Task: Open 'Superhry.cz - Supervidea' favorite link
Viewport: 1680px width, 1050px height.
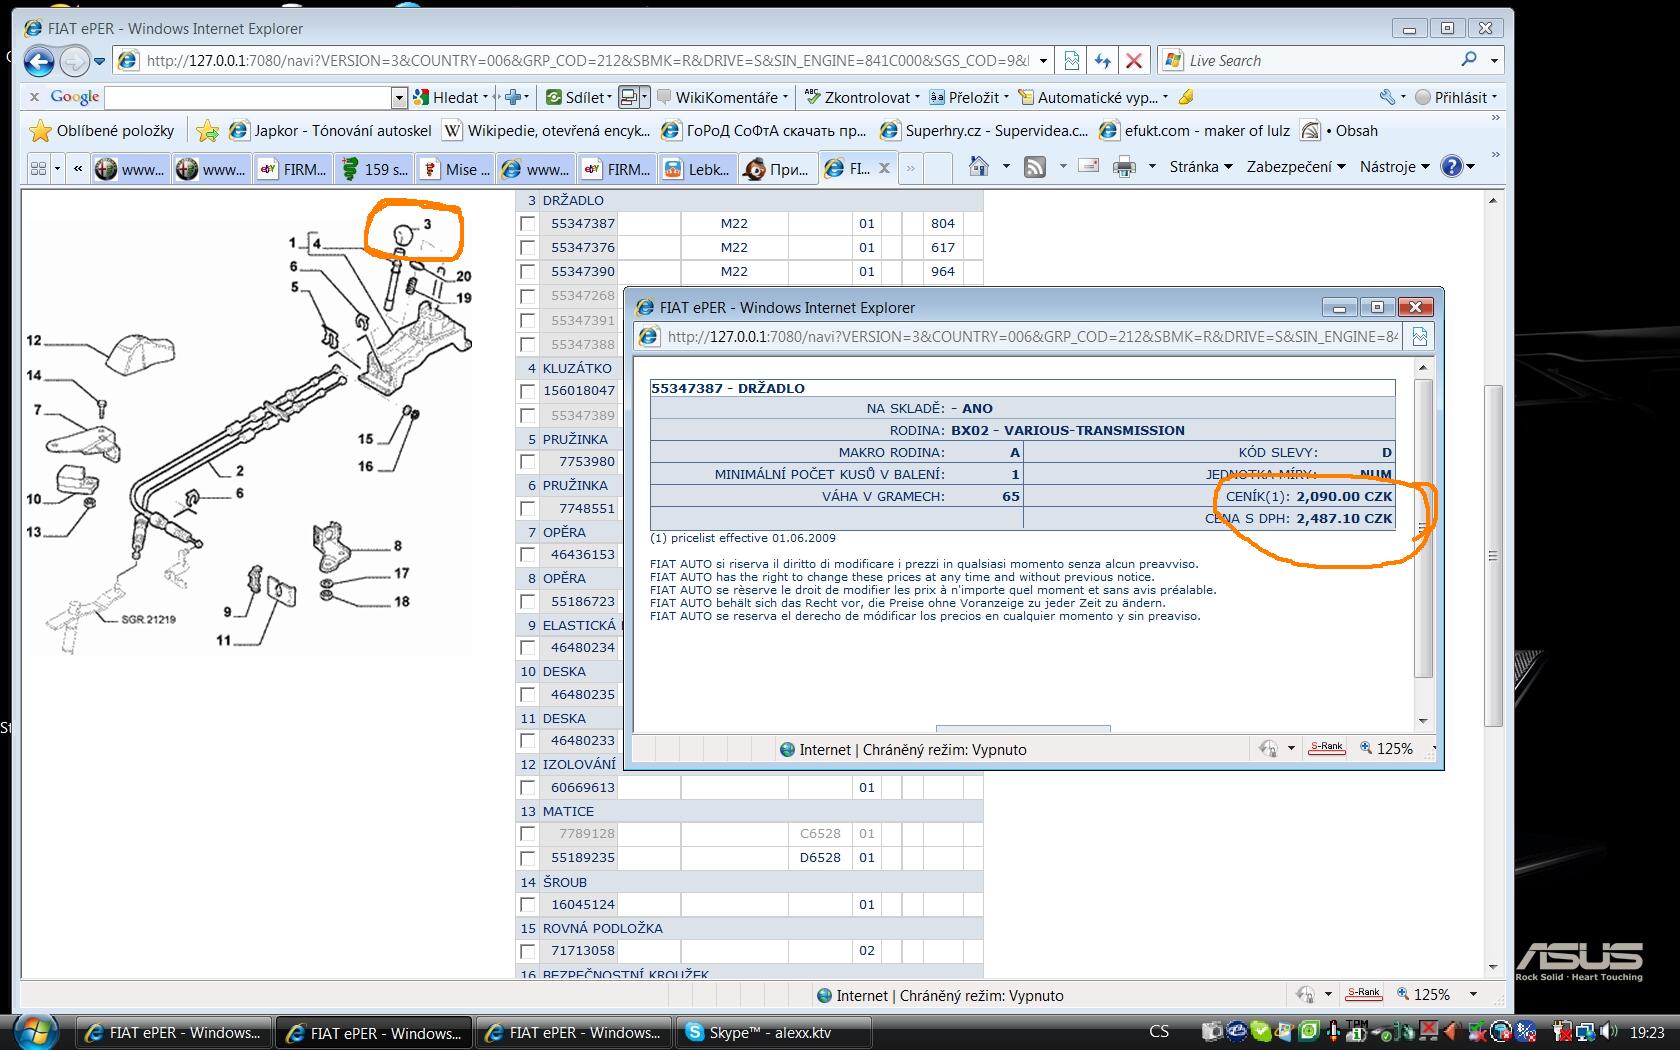Action: click(x=984, y=131)
